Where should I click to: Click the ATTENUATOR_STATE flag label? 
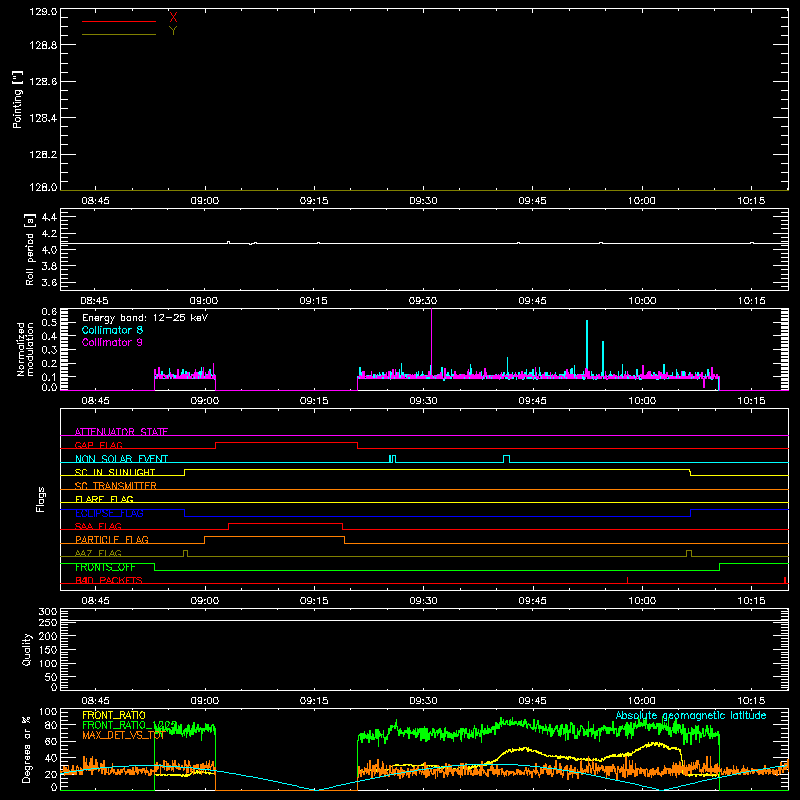(121, 432)
